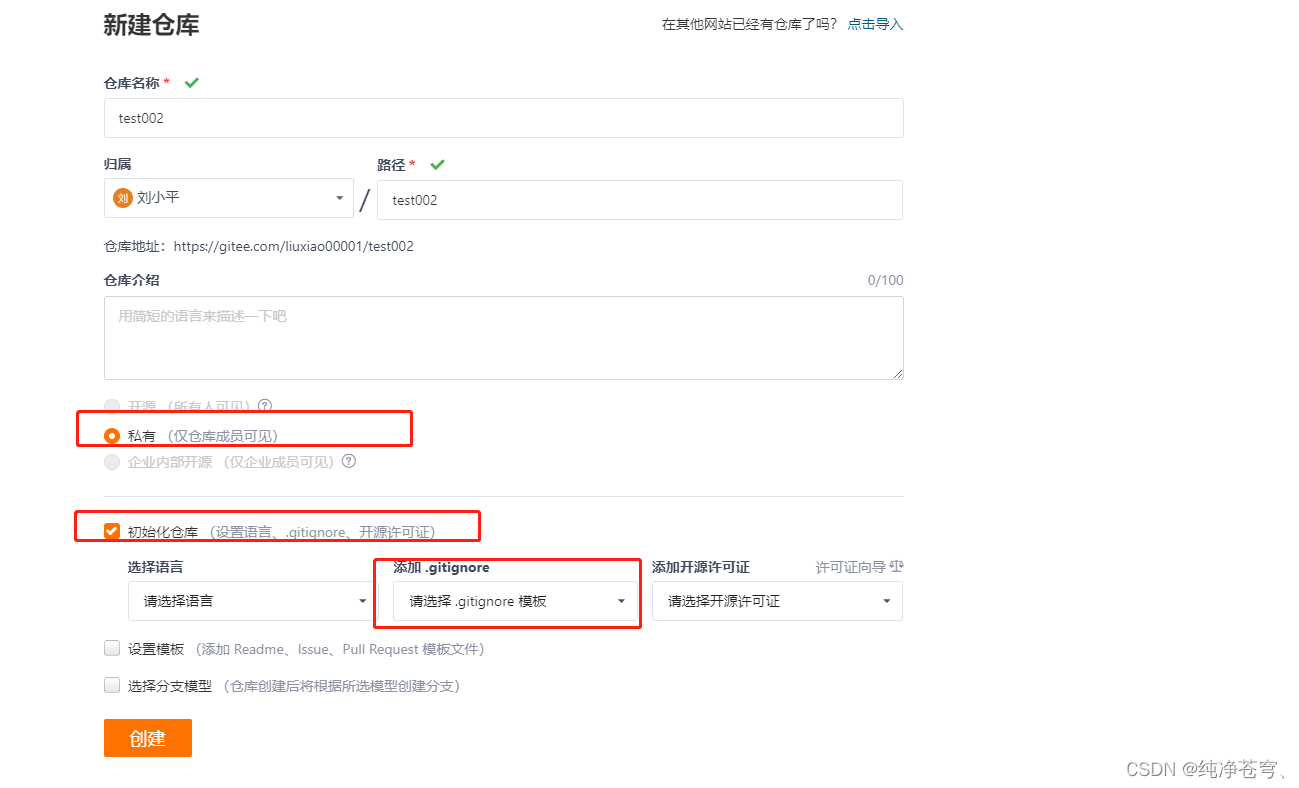This screenshot has width=1299, height=788.
Task: Click the gitee.com repository address link
Action: [293, 245]
